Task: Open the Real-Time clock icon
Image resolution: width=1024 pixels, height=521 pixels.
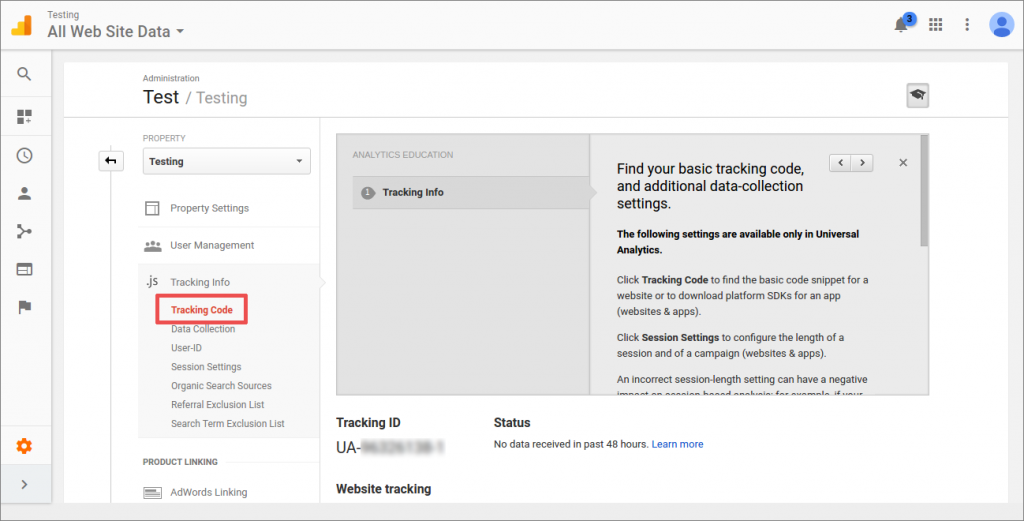Action: (24, 155)
